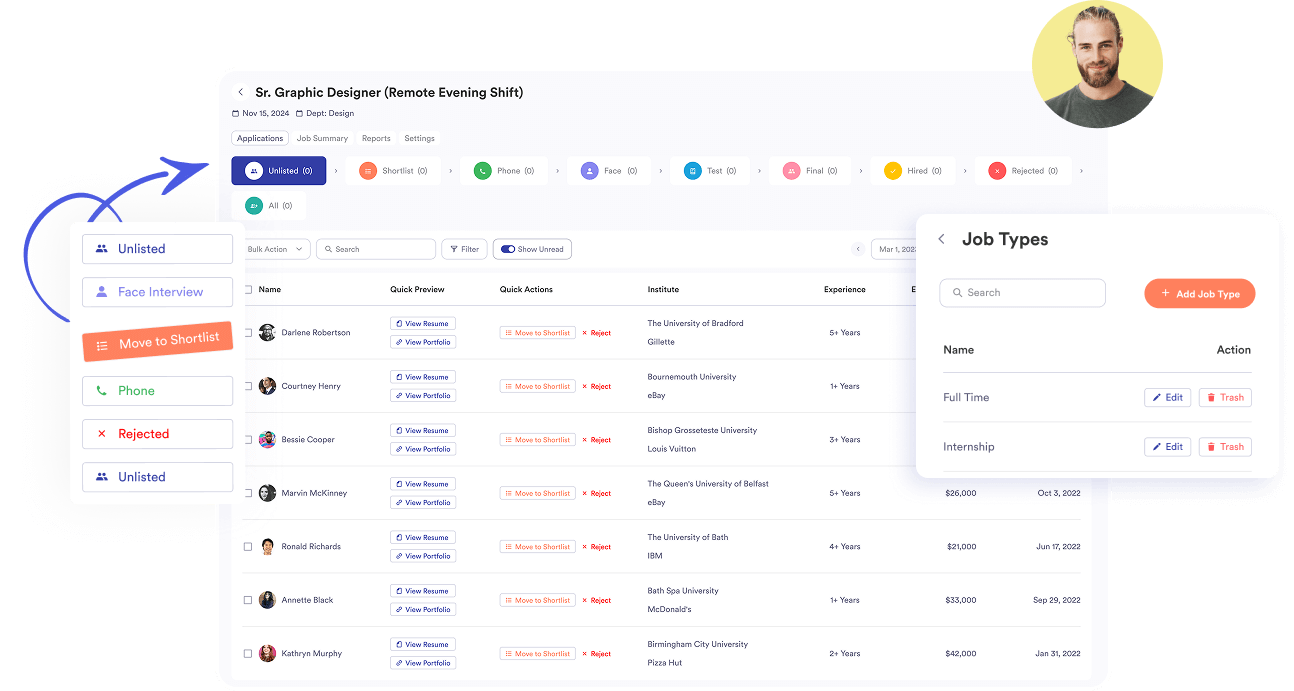The width and height of the screenshot is (1294, 691).
Task: Click previous arrow beside the Mar 1 date
Action: (857, 249)
